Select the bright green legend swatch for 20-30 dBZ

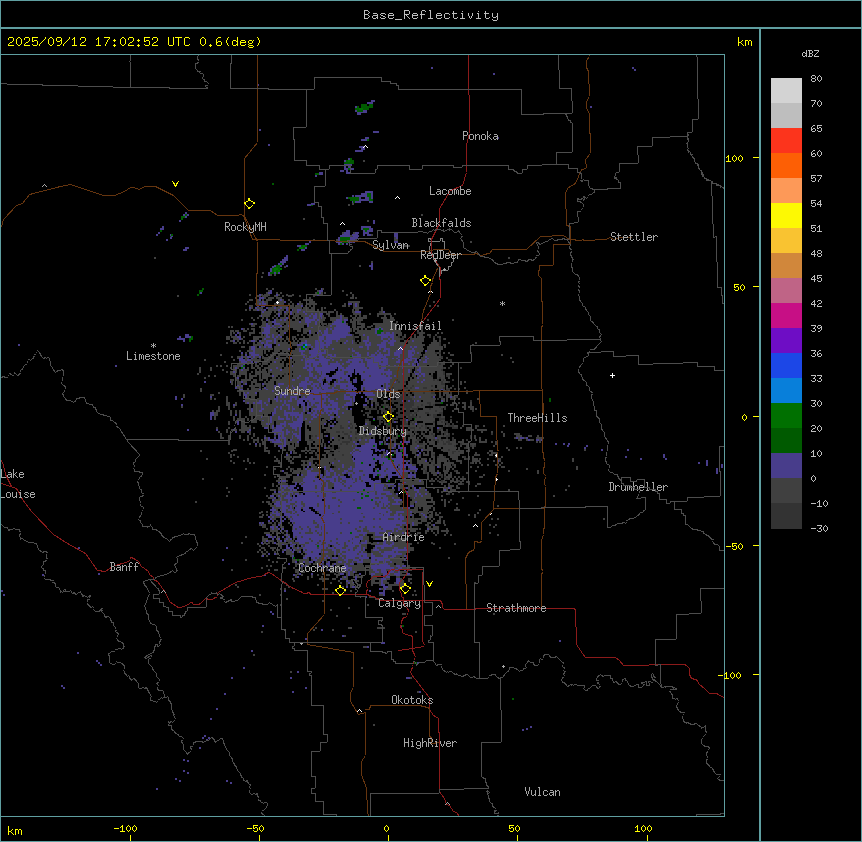(786, 416)
